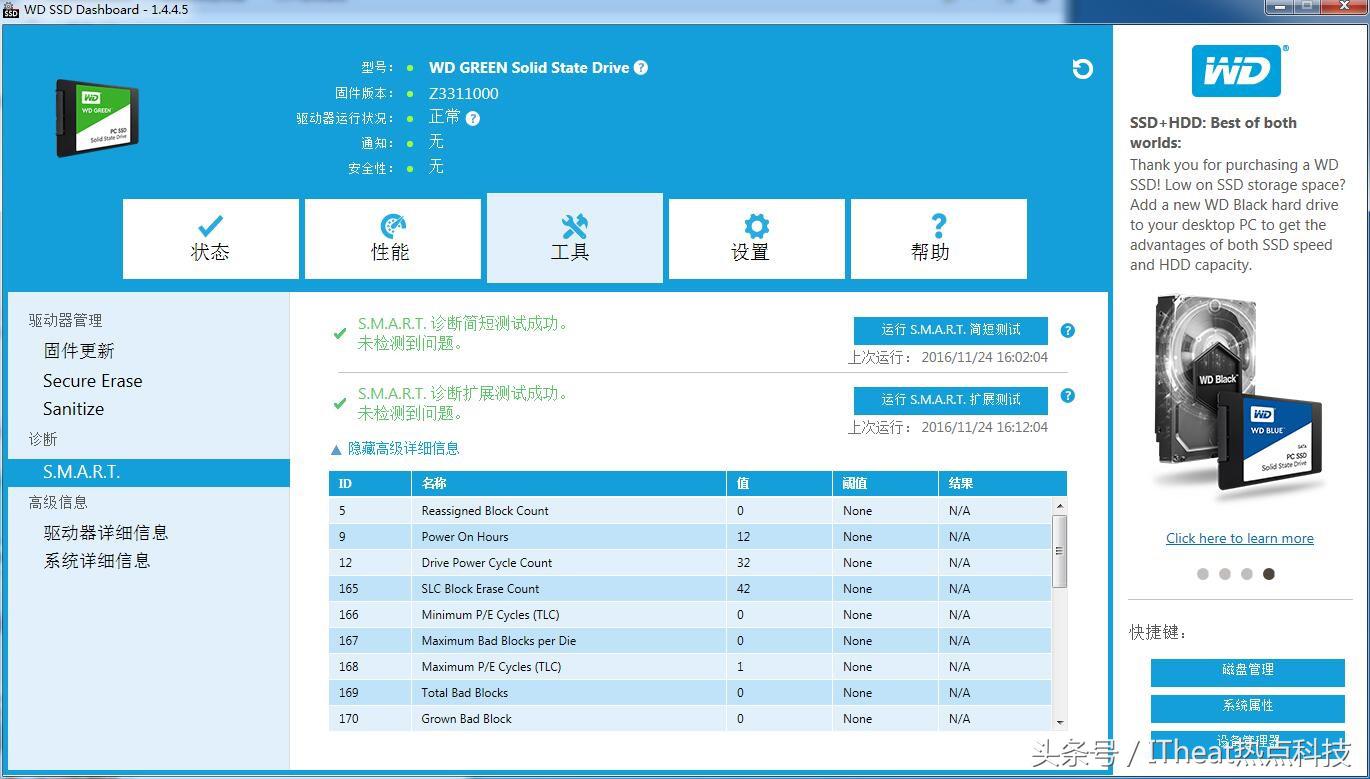Click help icon next to WD GREEN model name

pos(641,68)
